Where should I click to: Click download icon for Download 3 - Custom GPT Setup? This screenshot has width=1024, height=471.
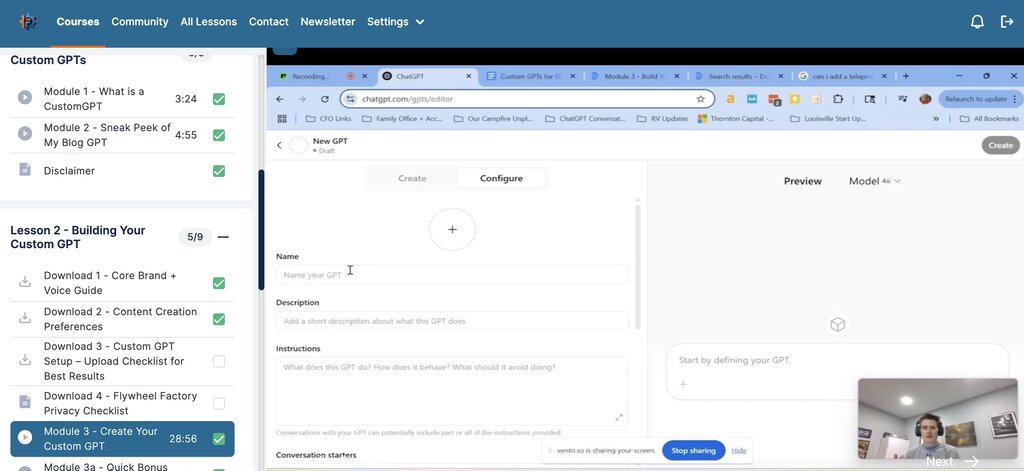pyautogui.click(x=25, y=361)
